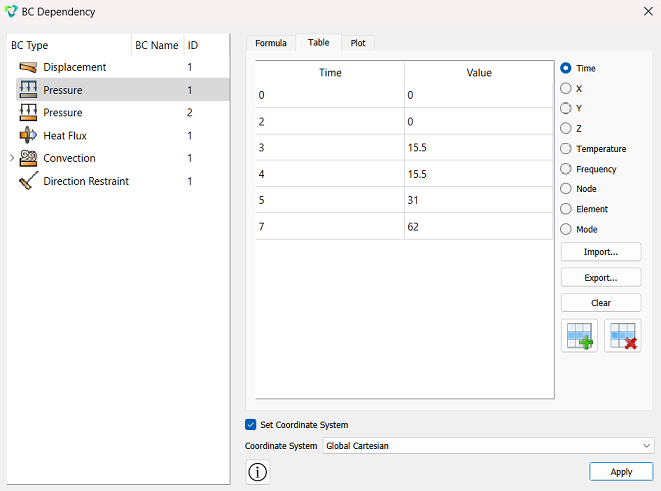Click the Import... button
Screen dimensions: 661x491
[601, 252]
